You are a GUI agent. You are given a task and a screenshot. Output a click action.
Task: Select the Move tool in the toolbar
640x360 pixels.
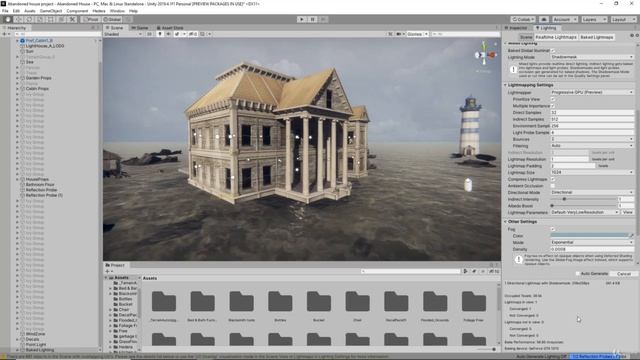(18, 19)
